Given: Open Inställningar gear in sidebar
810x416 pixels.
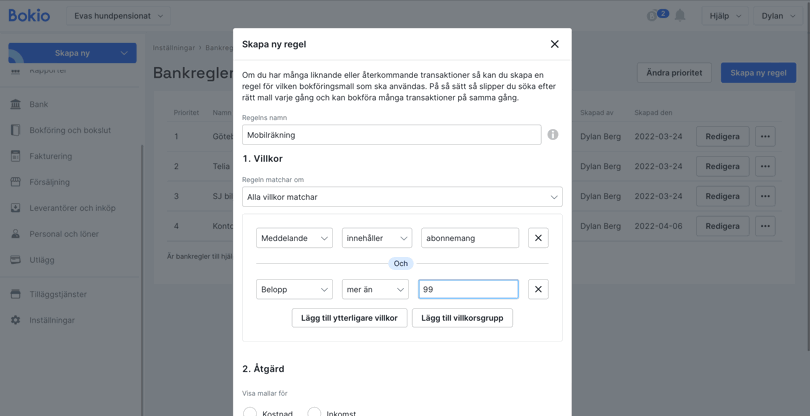Looking at the screenshot, I should (x=15, y=320).
